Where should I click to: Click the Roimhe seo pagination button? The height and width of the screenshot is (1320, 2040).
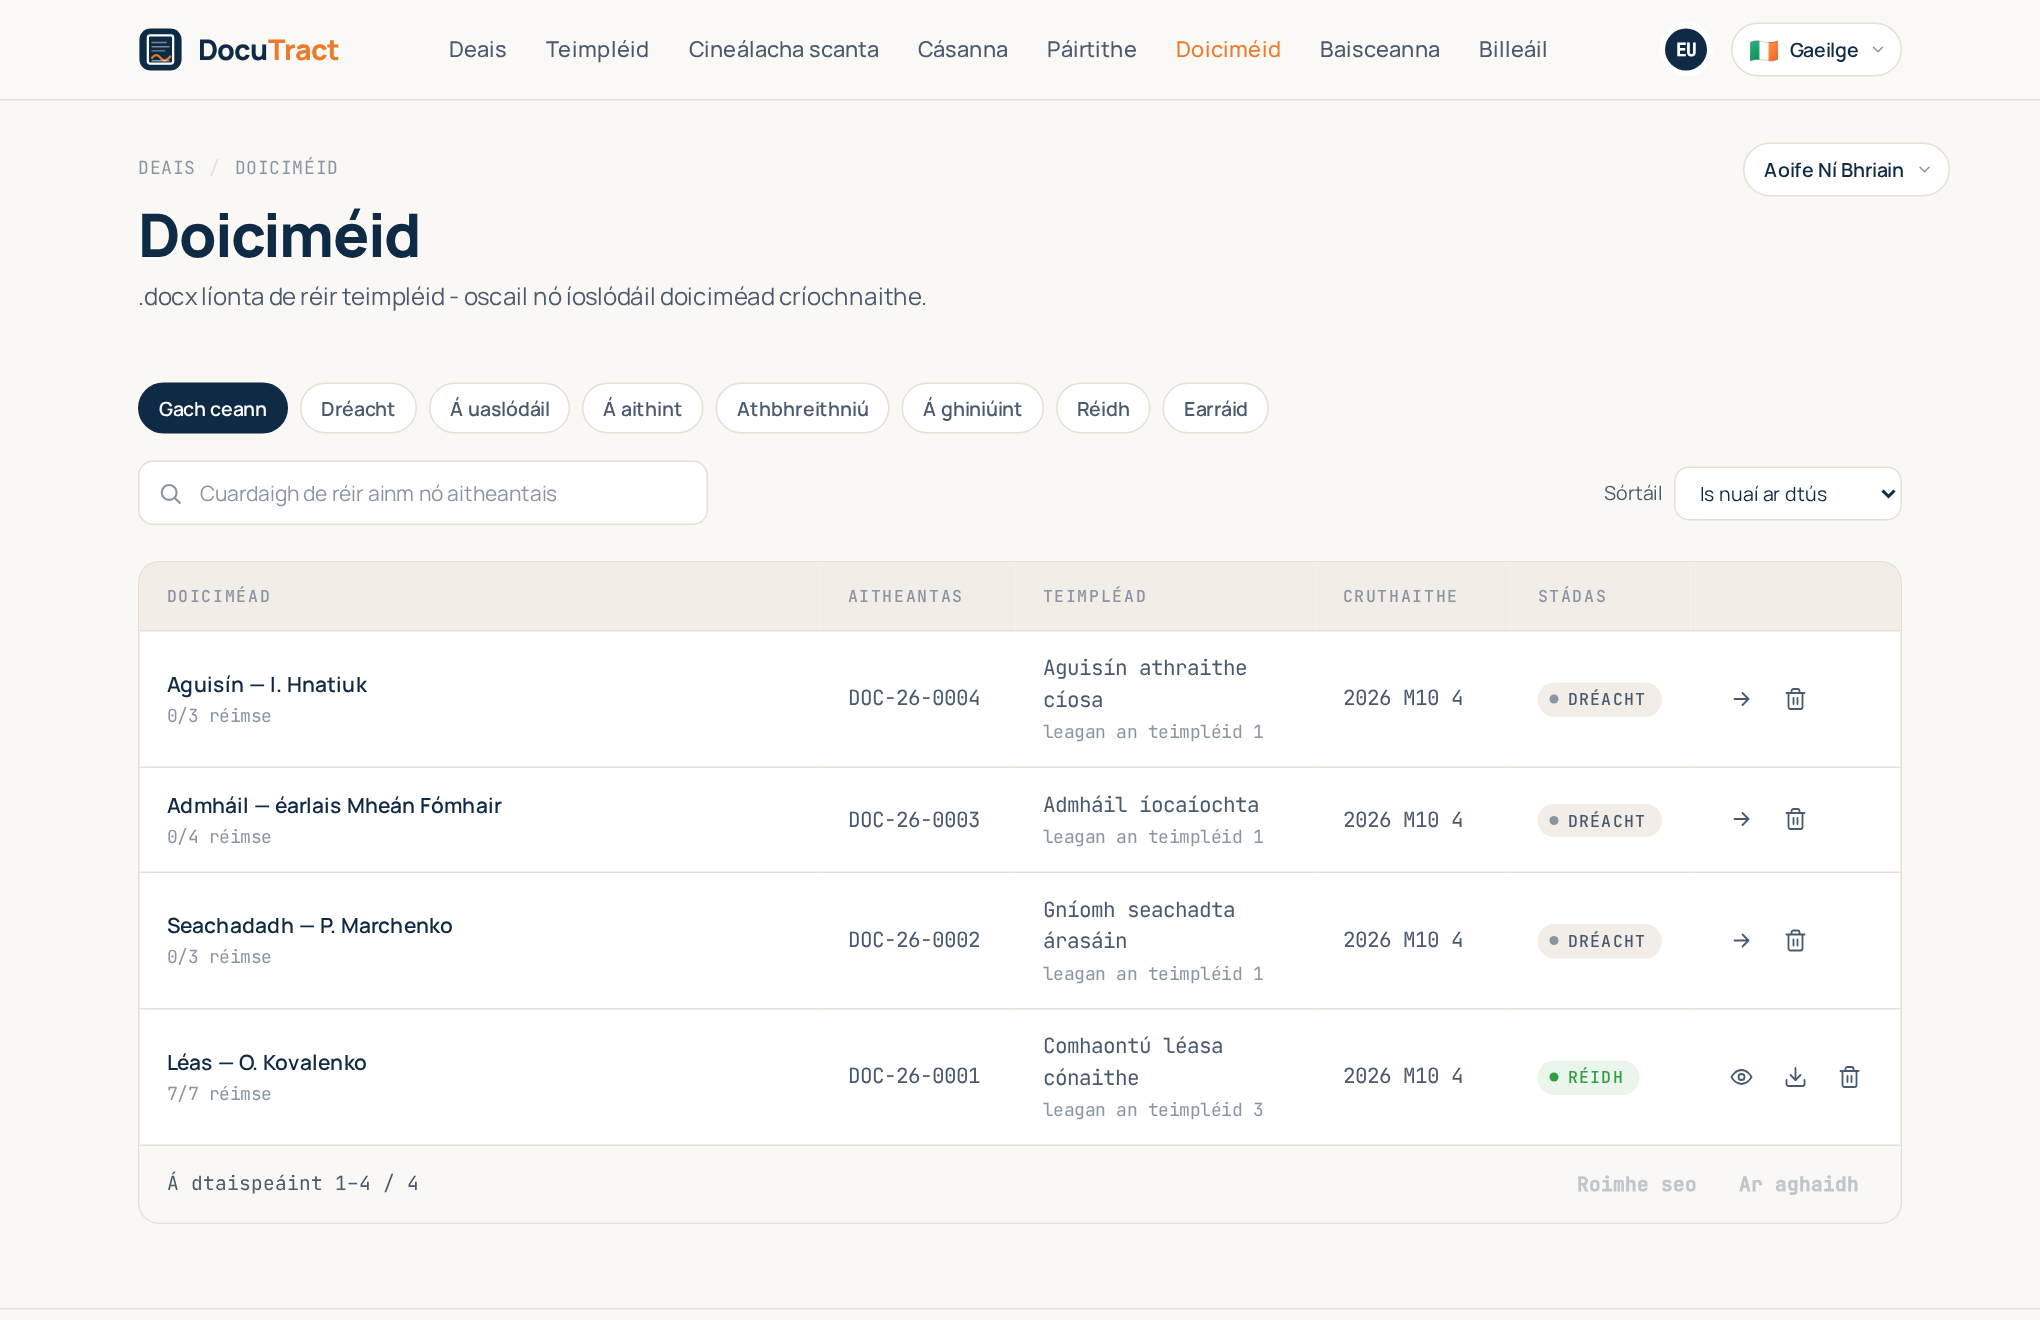(x=1636, y=1184)
